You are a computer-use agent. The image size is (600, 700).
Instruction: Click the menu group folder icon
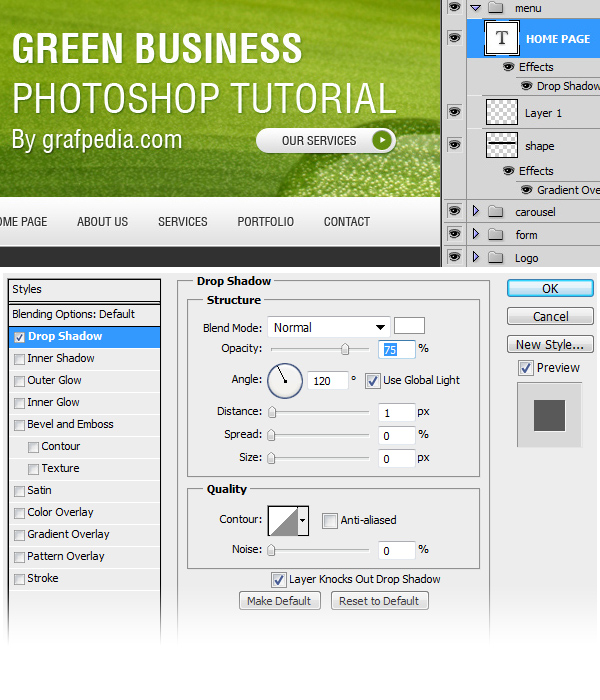(496, 8)
